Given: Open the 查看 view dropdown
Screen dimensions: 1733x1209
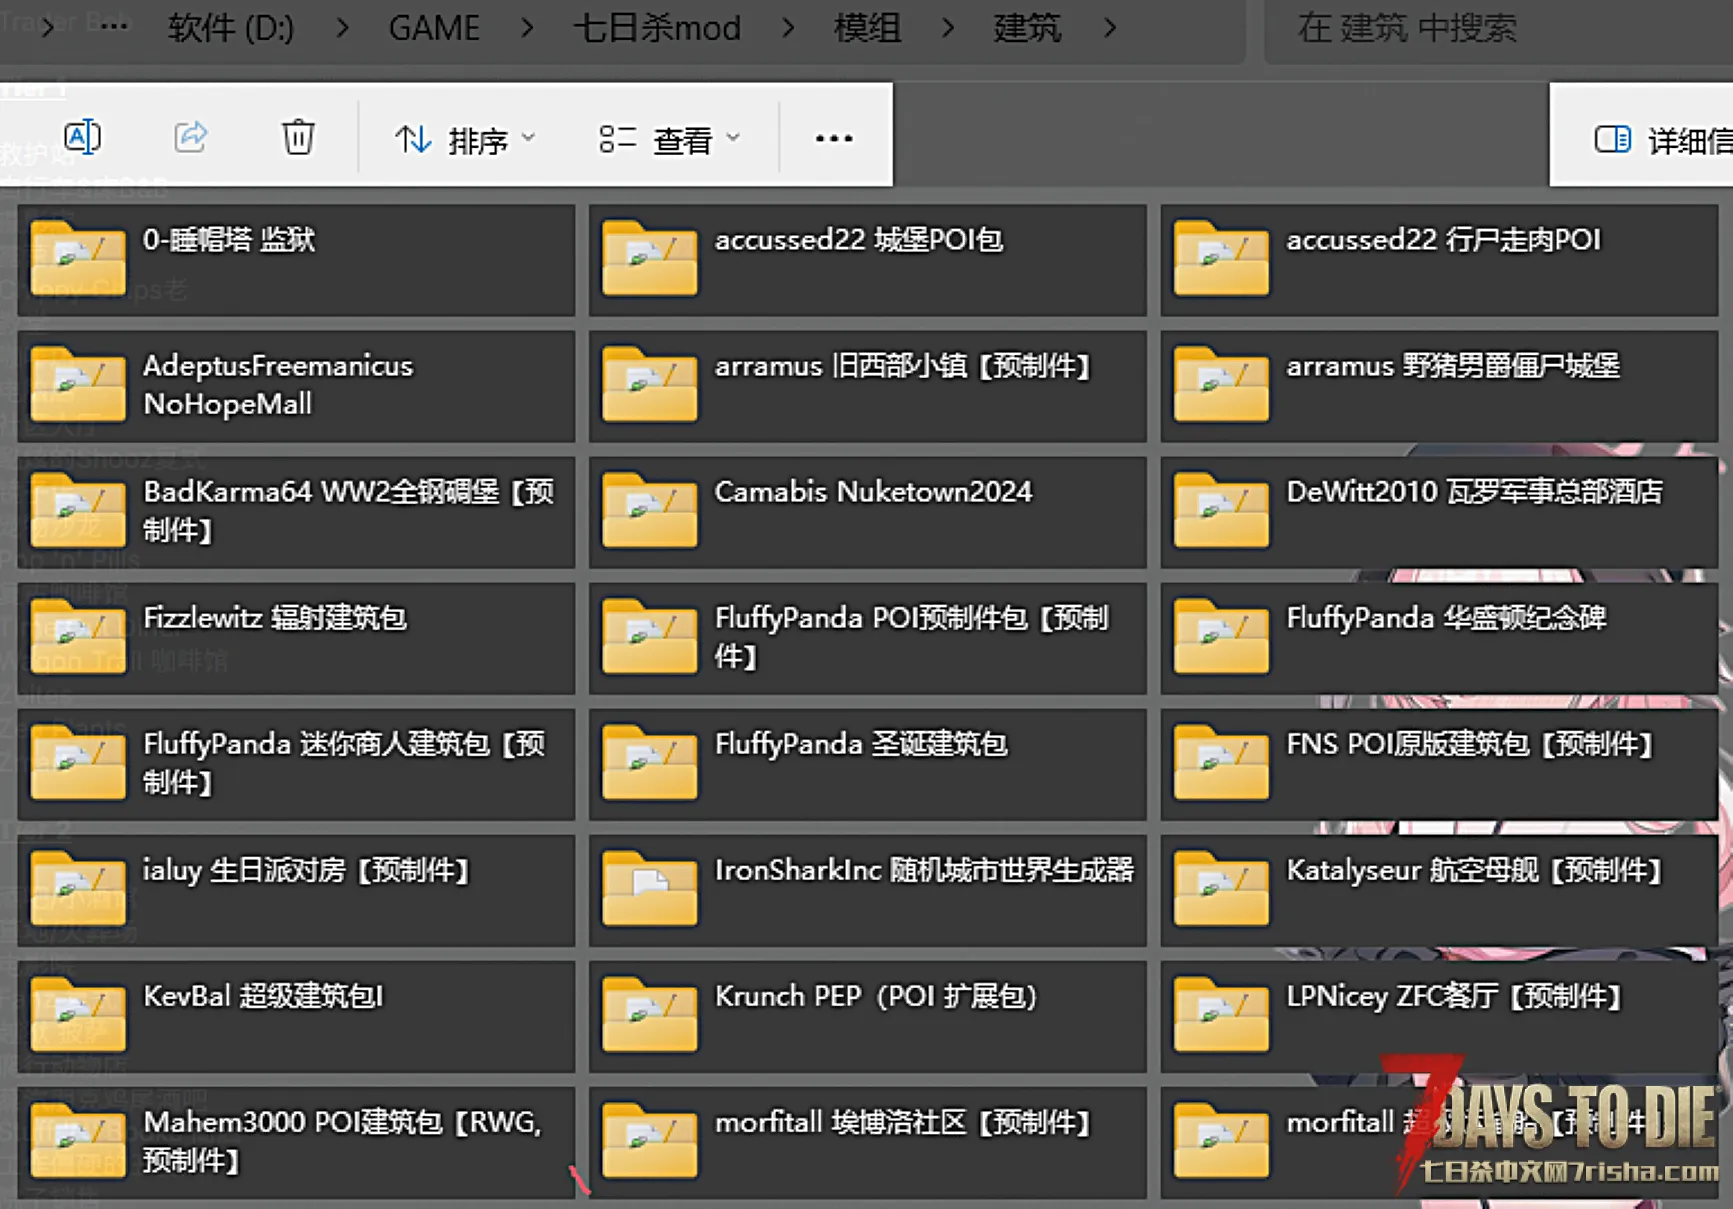Looking at the screenshot, I should pyautogui.click(x=670, y=140).
